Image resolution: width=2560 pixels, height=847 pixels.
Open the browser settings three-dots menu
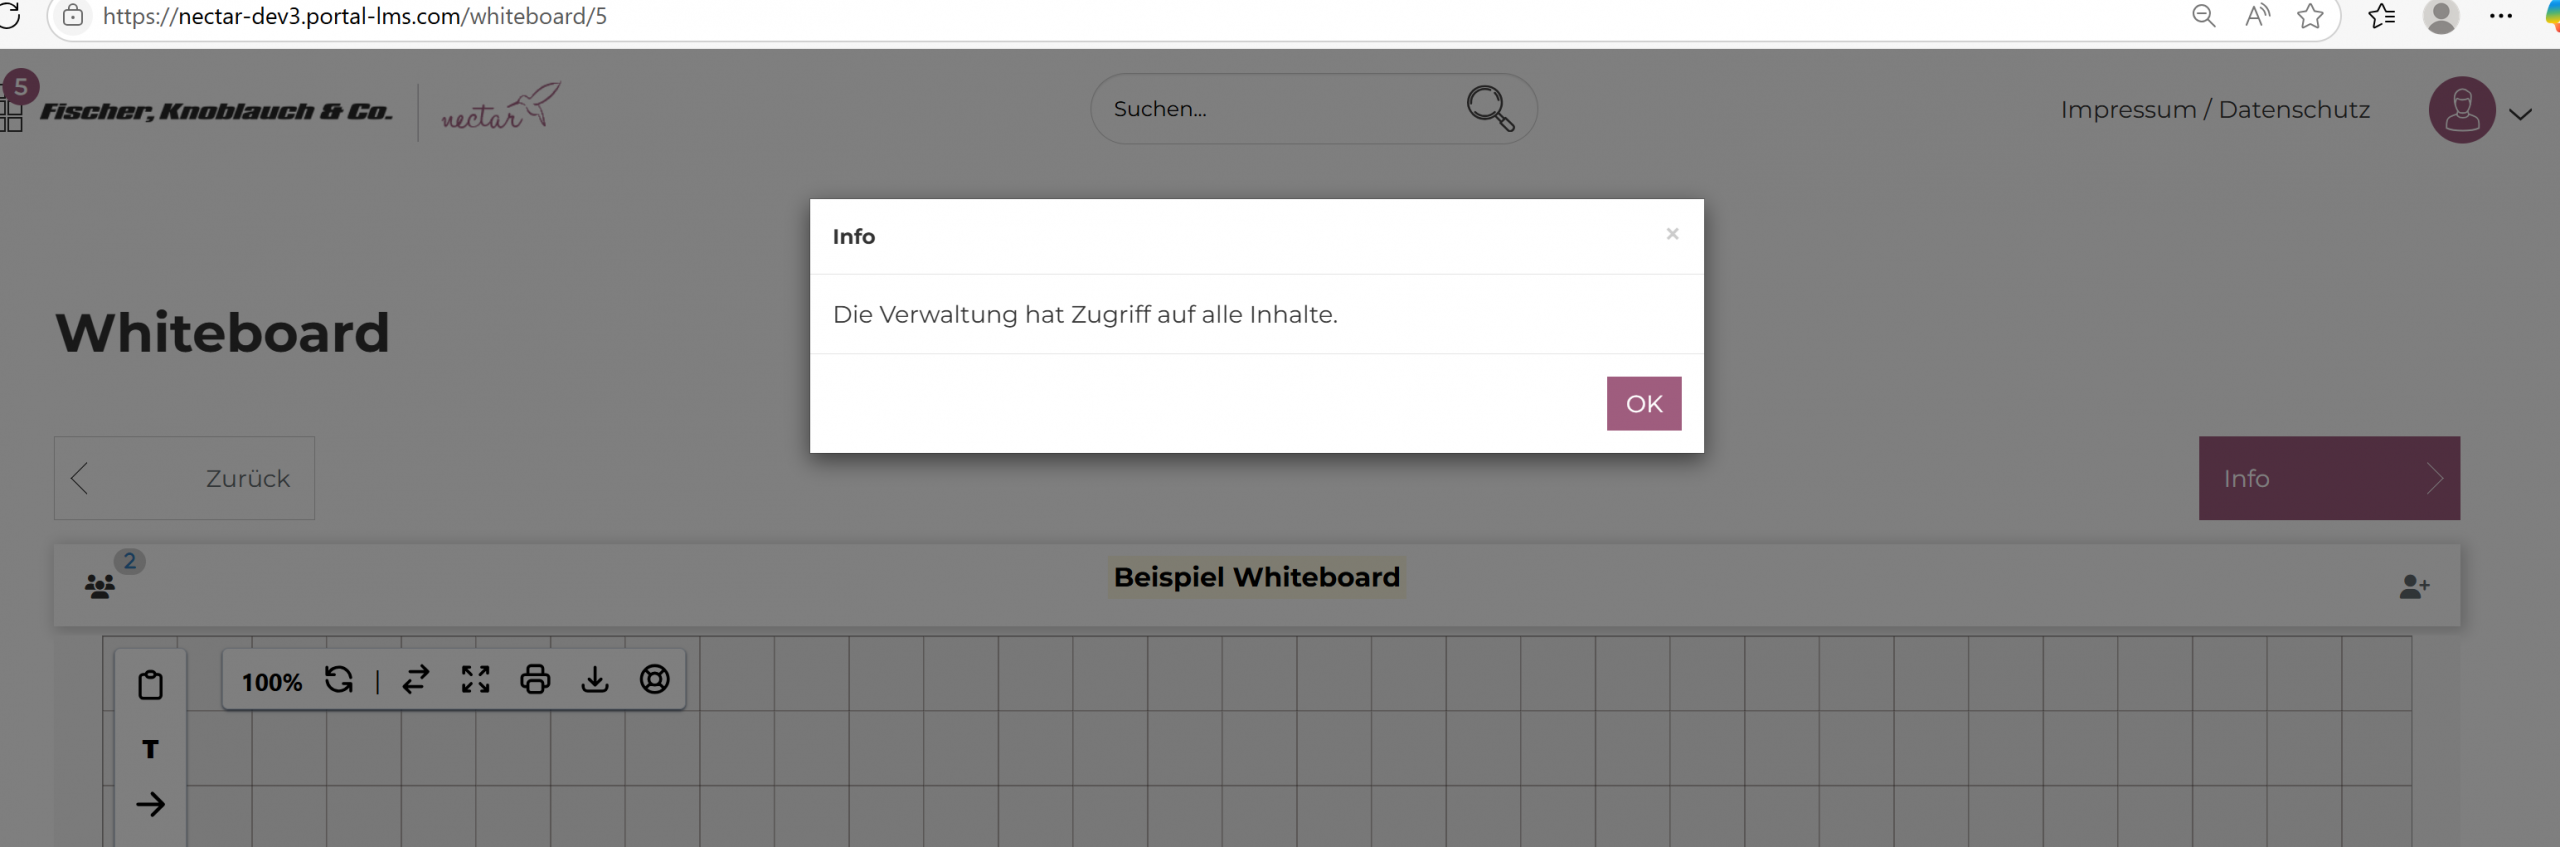pos(2501,16)
